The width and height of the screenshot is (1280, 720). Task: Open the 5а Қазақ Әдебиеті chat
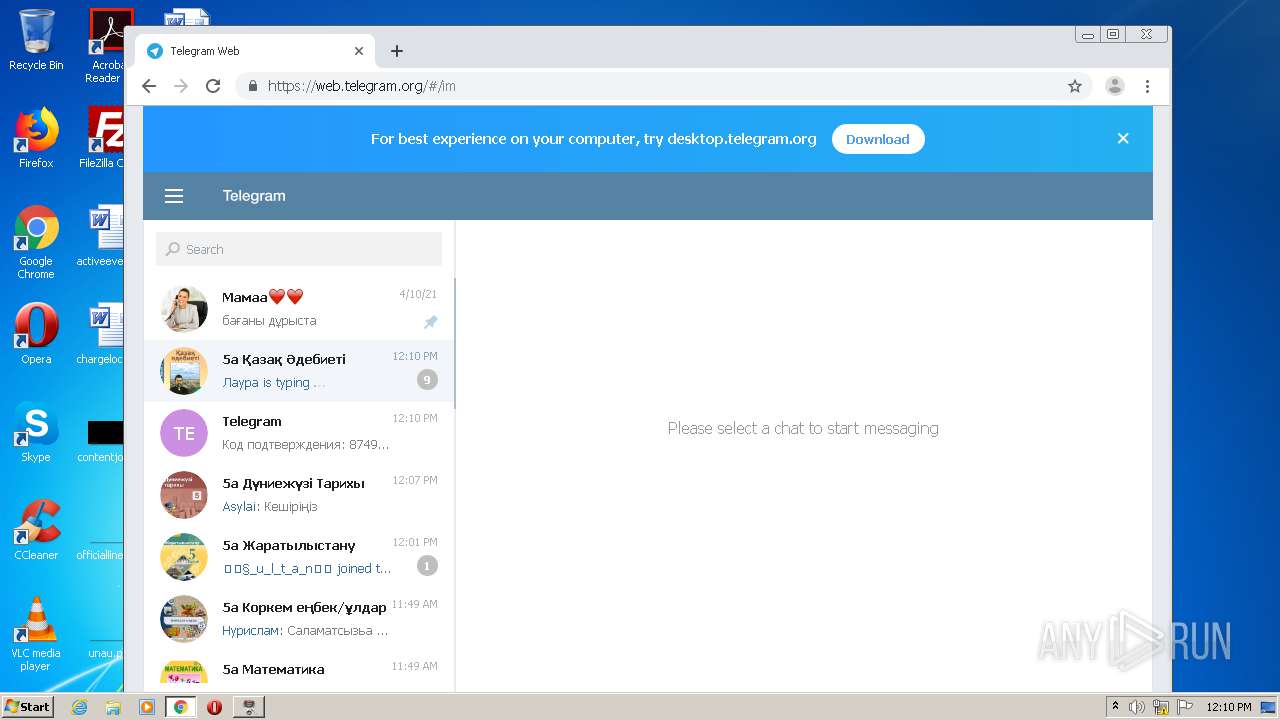(299, 371)
